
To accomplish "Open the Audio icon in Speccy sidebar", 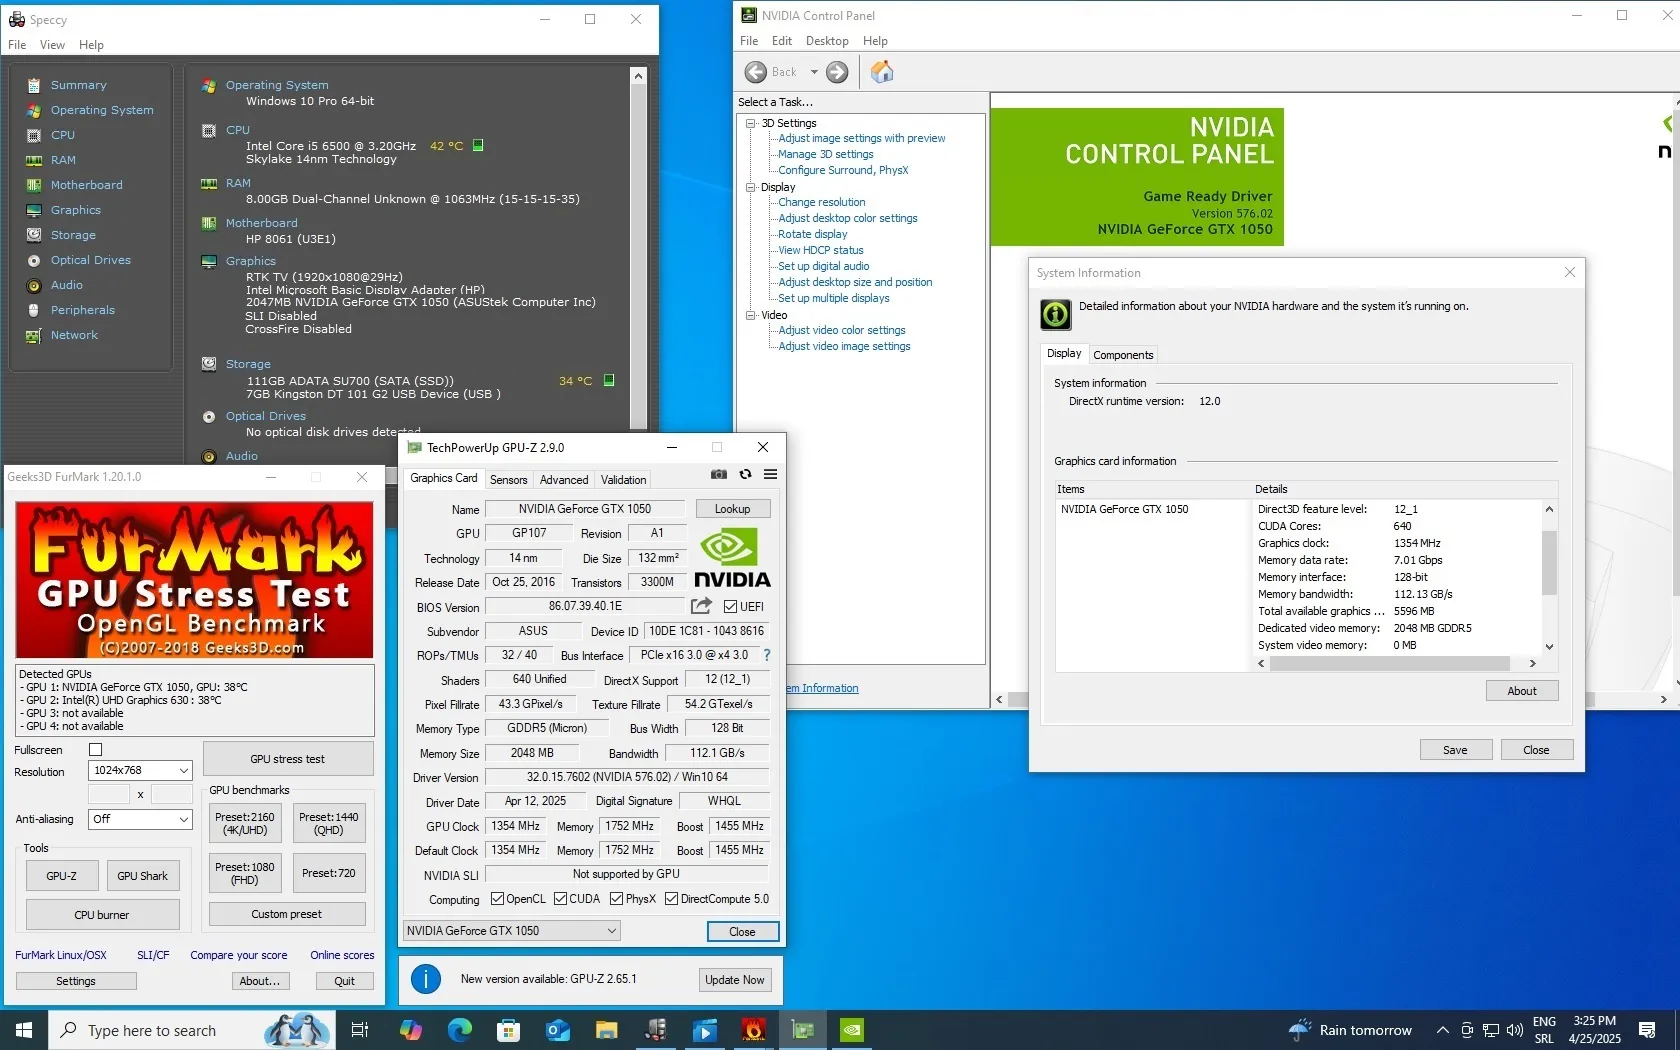I will 34,285.
